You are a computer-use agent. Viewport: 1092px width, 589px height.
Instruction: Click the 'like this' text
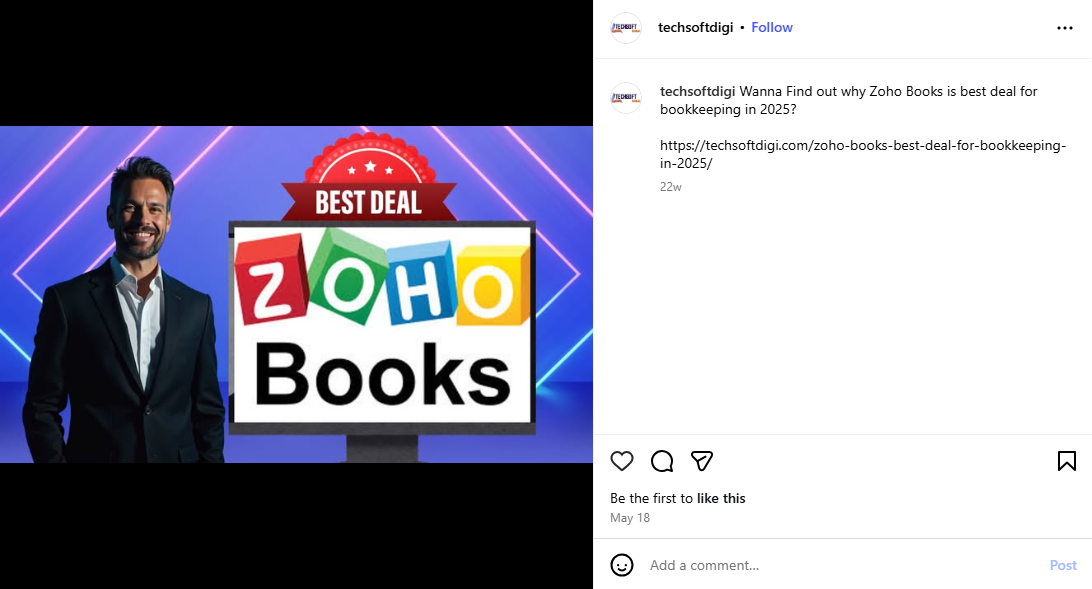tap(721, 498)
